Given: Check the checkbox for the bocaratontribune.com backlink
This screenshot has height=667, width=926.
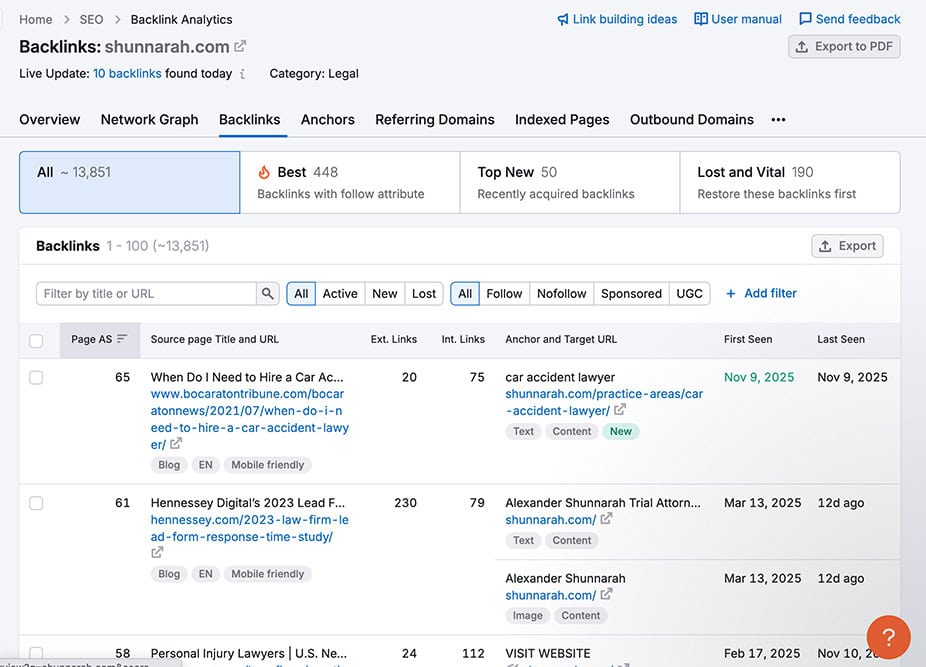Looking at the screenshot, I should (x=36, y=377).
